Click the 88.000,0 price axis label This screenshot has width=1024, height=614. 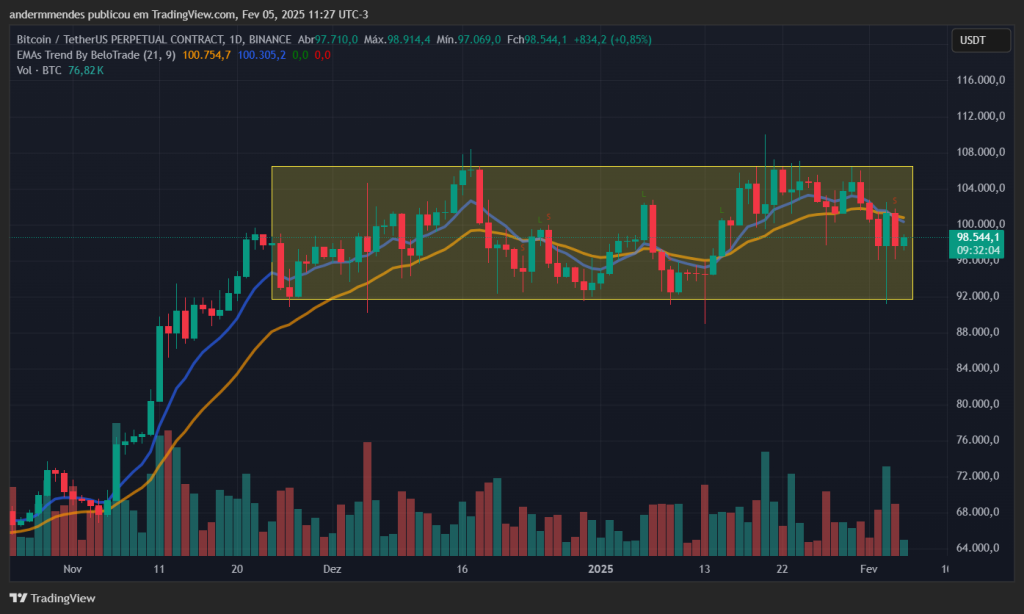[x=978, y=332]
